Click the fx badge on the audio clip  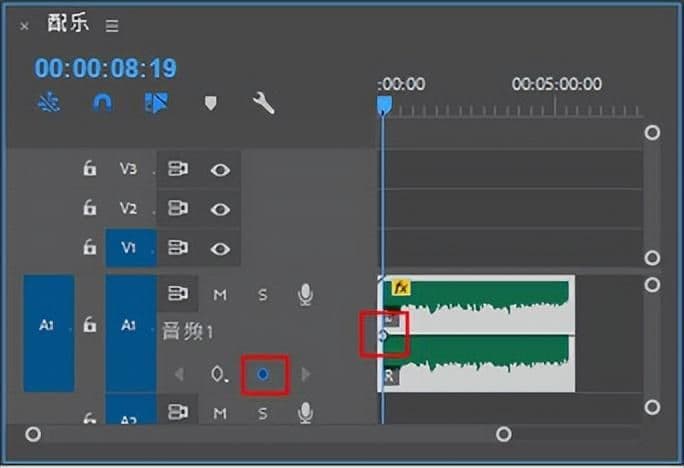click(x=401, y=288)
